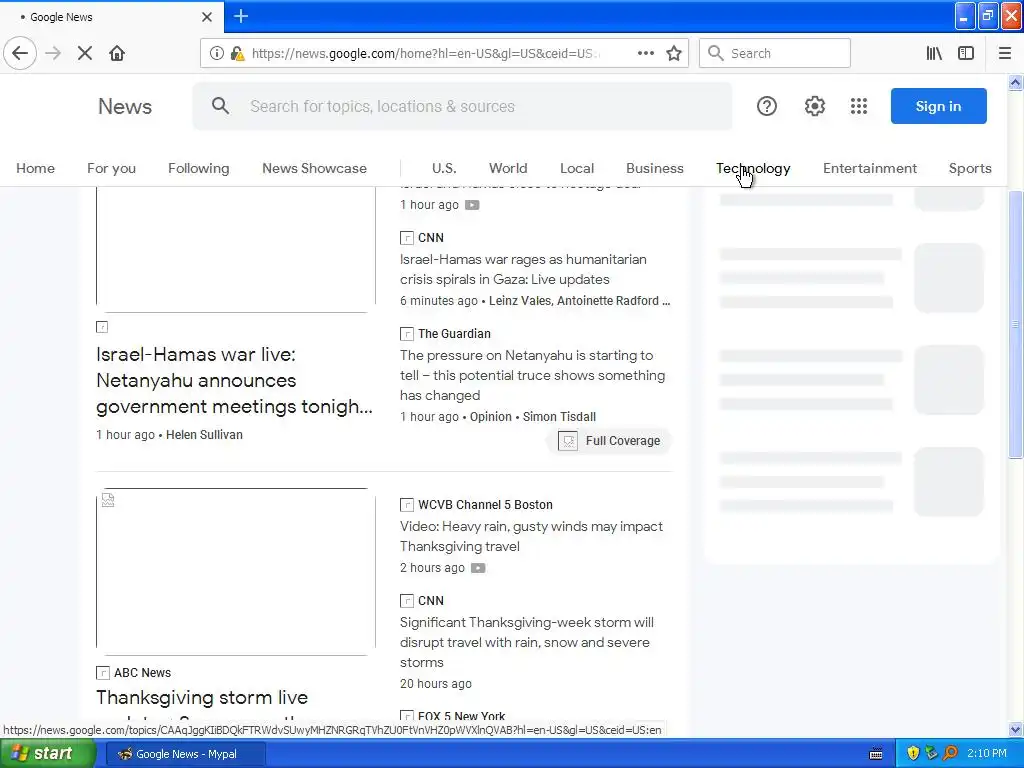Stop loading the page with the X button
This screenshot has width=1024, height=768.
pyautogui.click(x=84, y=53)
